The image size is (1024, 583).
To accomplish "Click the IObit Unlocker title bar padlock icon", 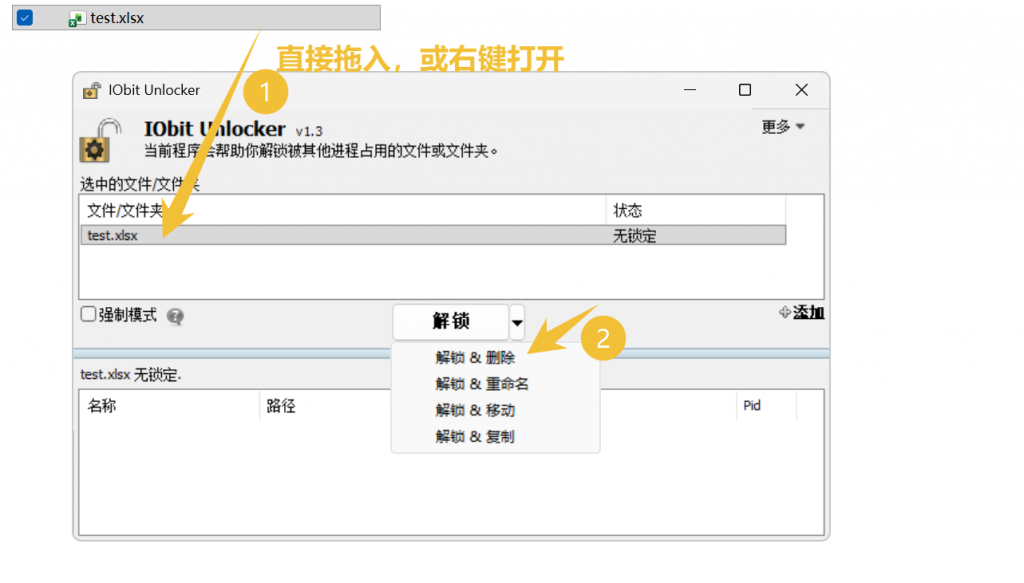I will tap(91, 90).
